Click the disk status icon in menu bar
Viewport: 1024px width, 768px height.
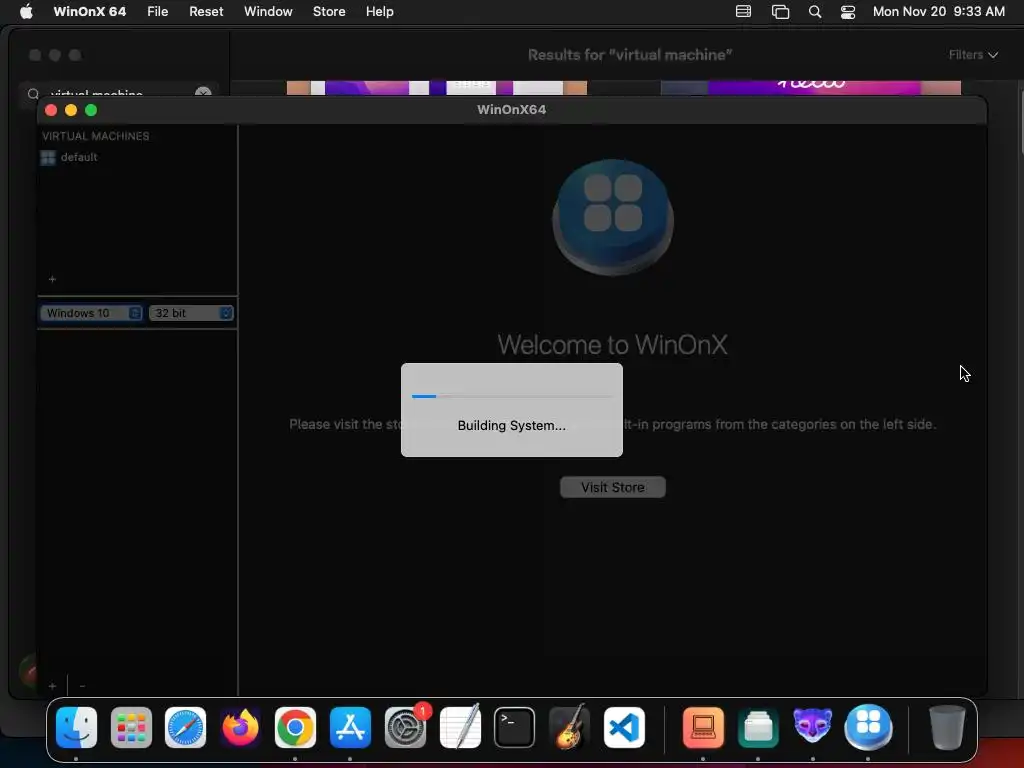click(743, 12)
